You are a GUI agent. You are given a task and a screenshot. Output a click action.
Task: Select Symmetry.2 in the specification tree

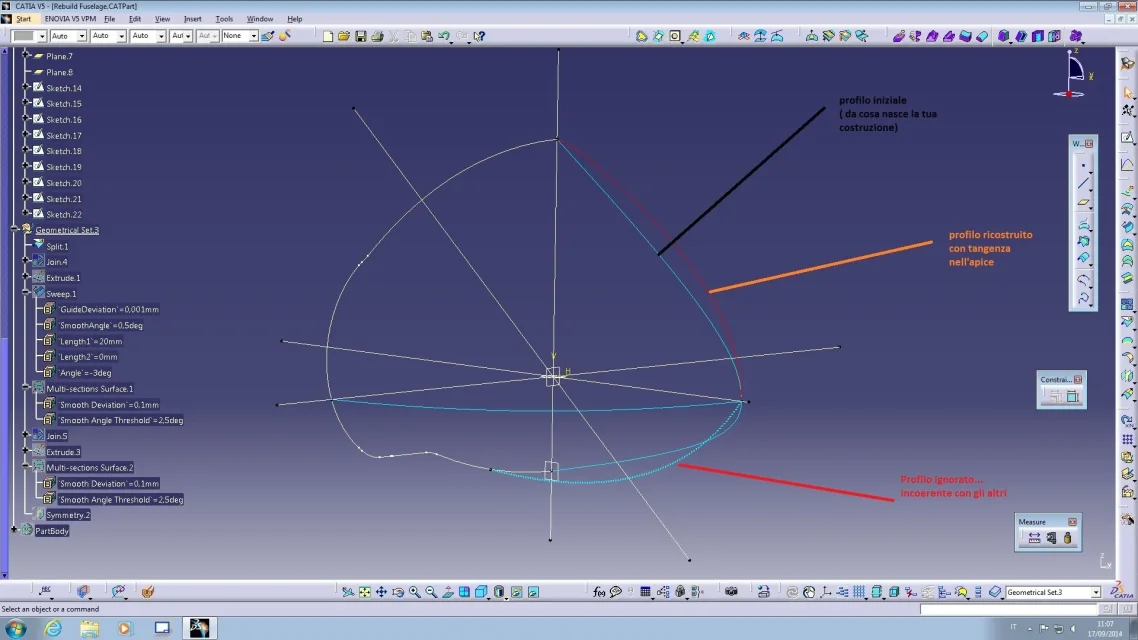(x=68, y=515)
